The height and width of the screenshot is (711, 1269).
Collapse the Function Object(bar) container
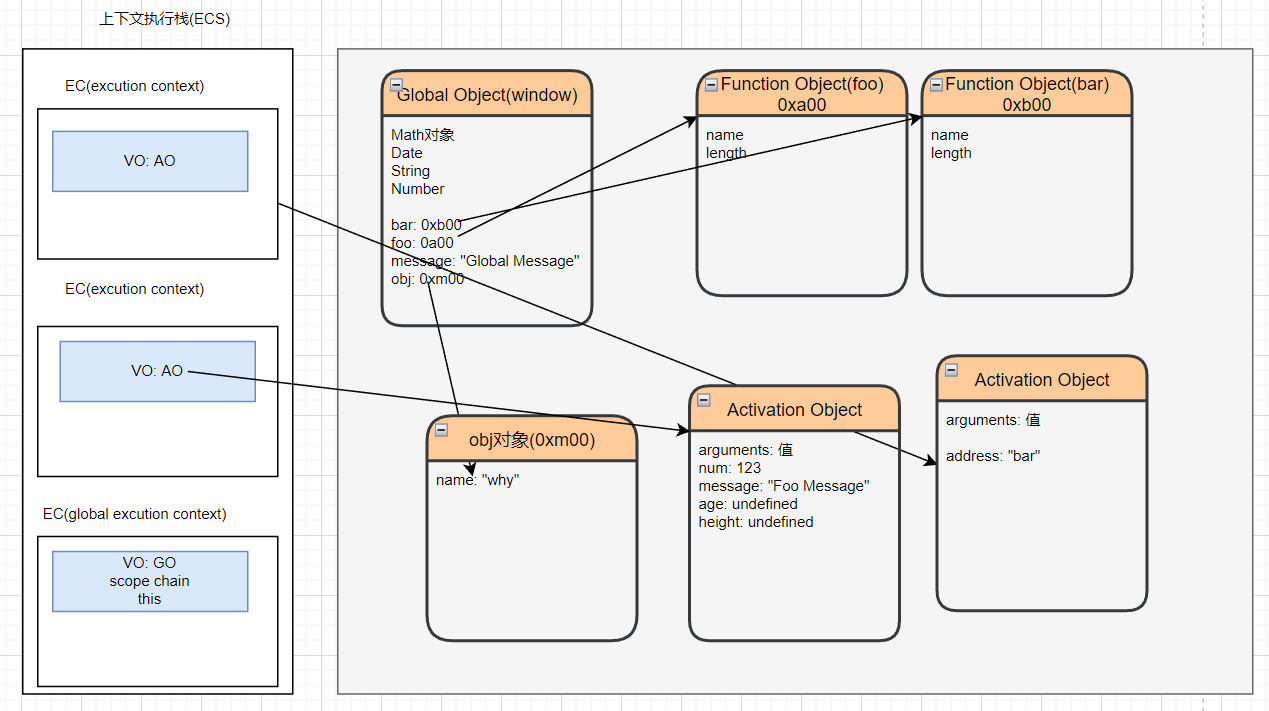[936, 84]
